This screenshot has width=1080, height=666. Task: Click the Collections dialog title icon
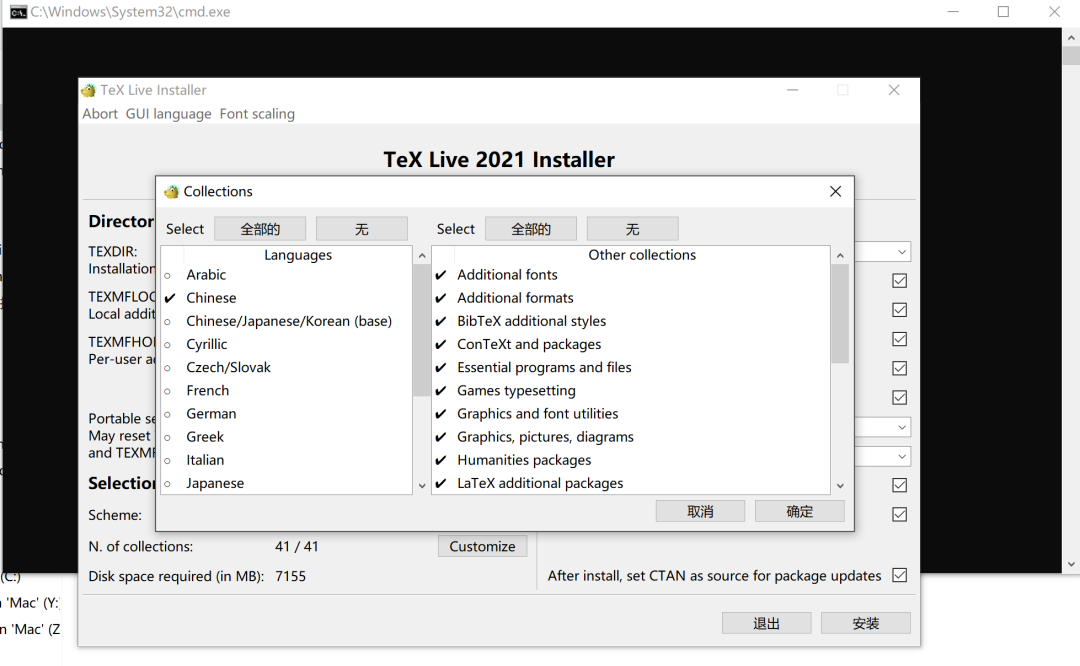pyautogui.click(x=172, y=191)
